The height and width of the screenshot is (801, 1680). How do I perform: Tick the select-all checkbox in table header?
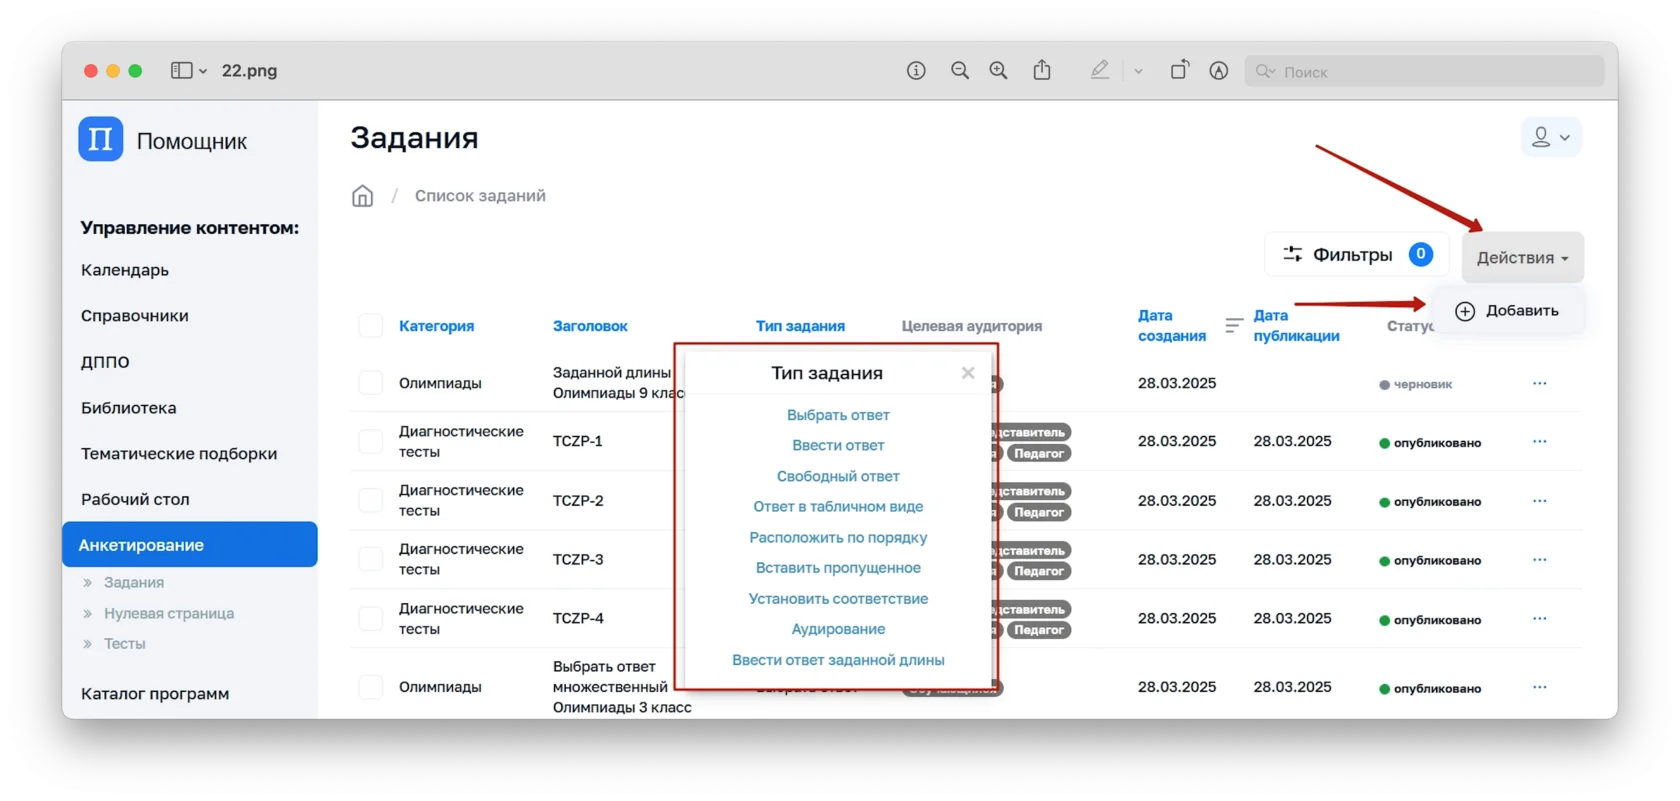tap(371, 326)
